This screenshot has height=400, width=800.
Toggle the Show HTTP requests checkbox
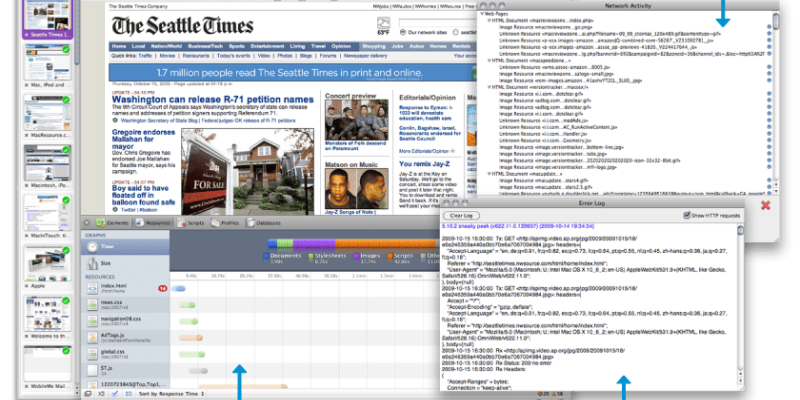[685, 215]
